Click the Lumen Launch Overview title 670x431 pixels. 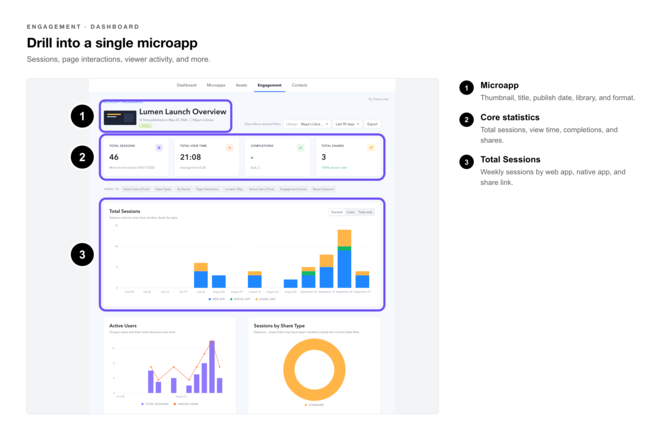tap(182, 111)
